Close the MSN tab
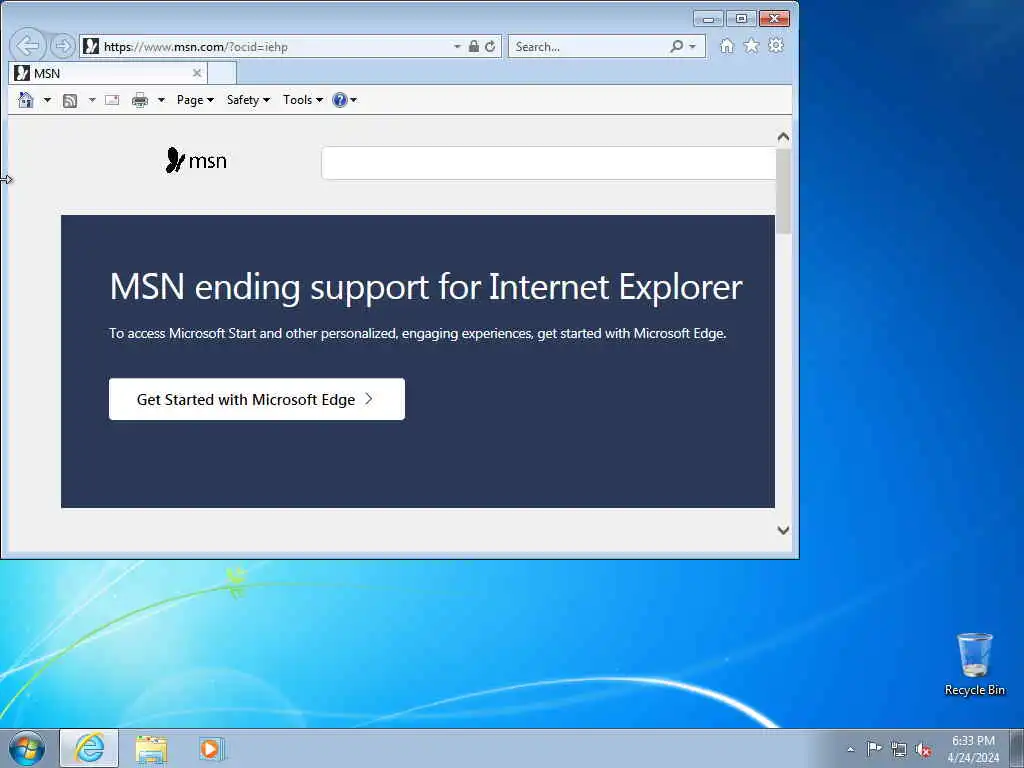This screenshot has width=1024, height=768. point(197,73)
